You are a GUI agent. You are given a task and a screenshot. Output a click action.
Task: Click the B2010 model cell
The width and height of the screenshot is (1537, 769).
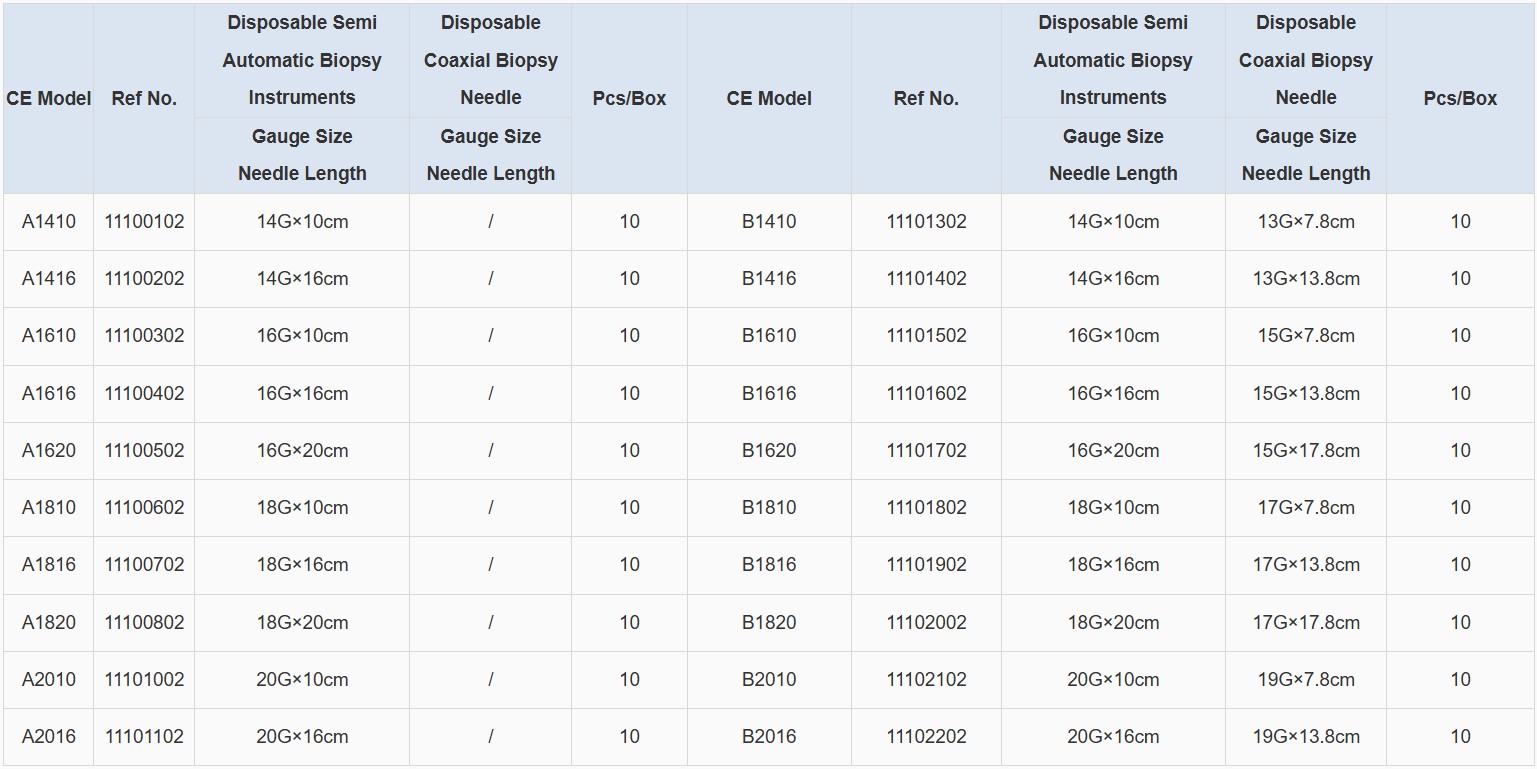tap(769, 680)
